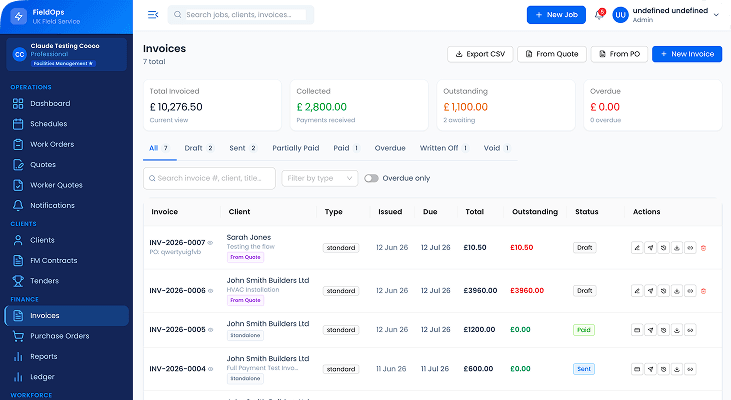731x400 pixels.
Task: Click the Sent status badge on INV-2026-0004
Action: pyautogui.click(x=584, y=369)
